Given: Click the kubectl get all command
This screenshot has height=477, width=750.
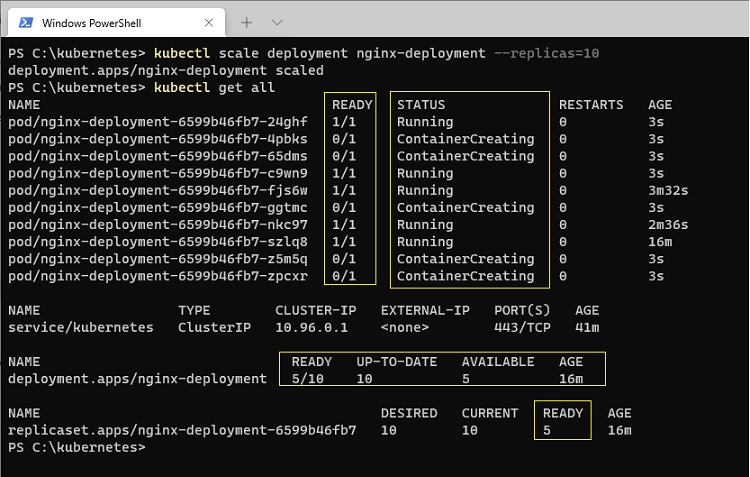Looking at the screenshot, I should coord(214,88).
